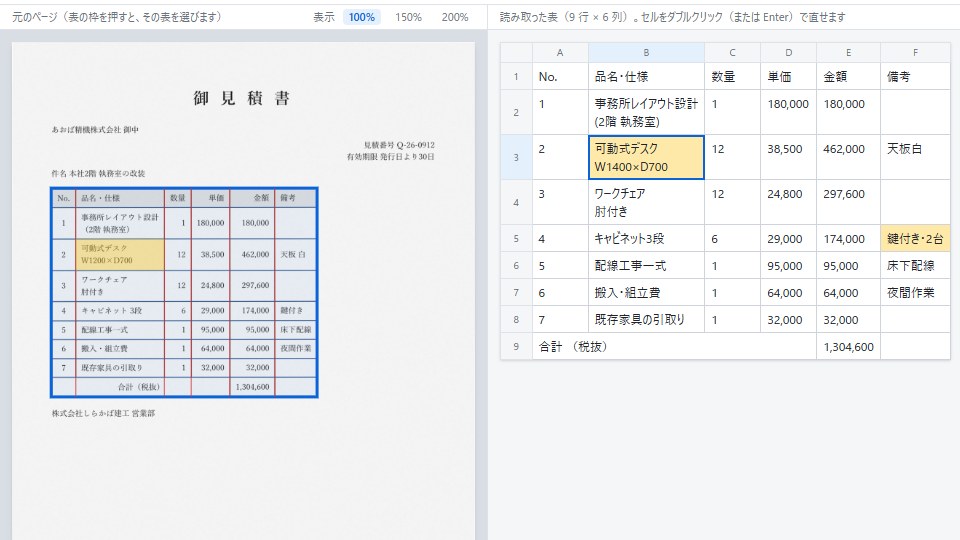Select amount cell 462,000 in grid

tap(849, 157)
